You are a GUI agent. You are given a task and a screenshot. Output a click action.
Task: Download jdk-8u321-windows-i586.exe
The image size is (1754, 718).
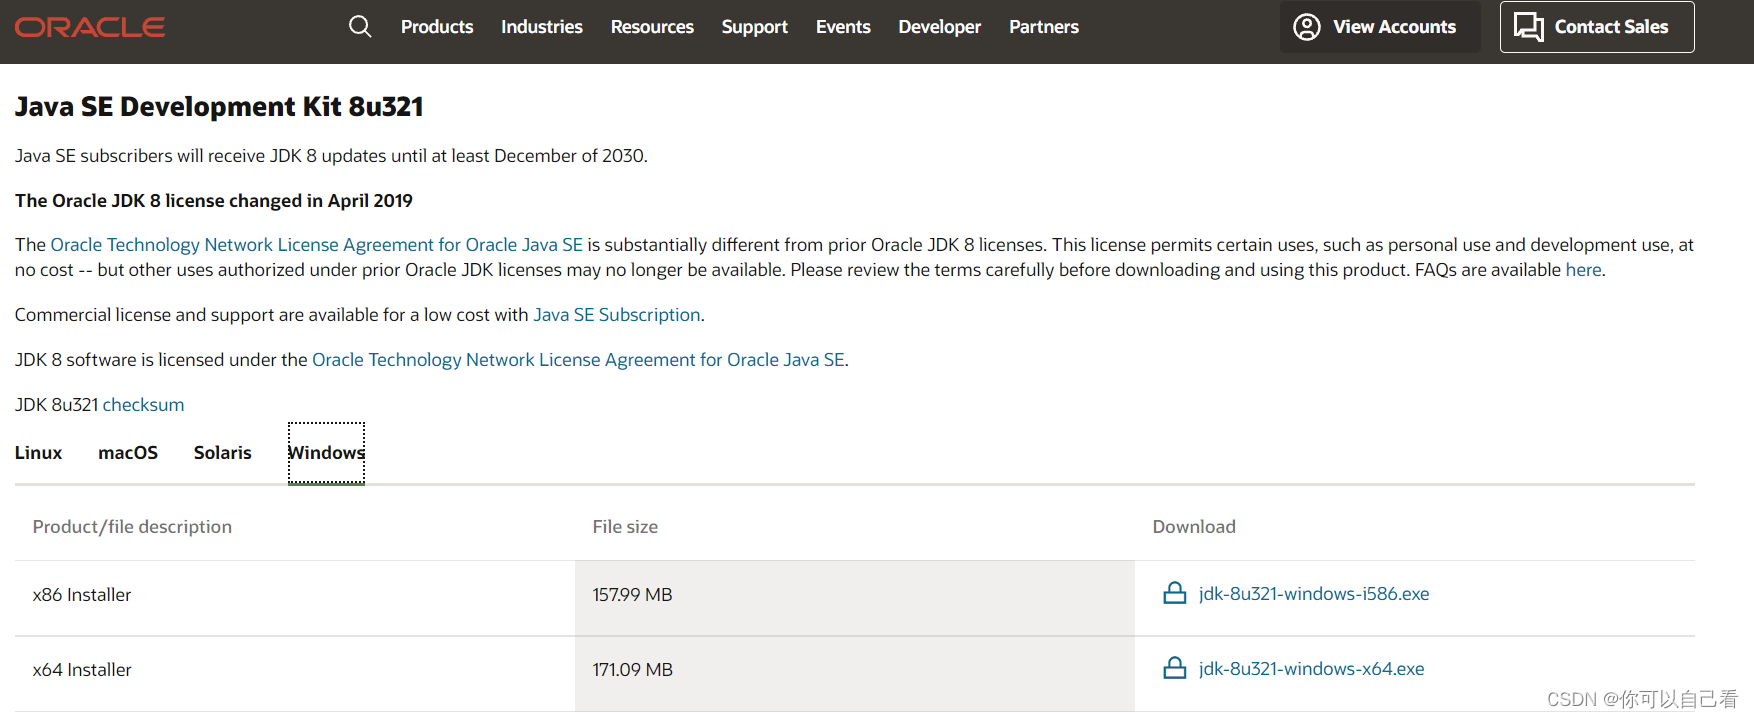pos(1314,594)
